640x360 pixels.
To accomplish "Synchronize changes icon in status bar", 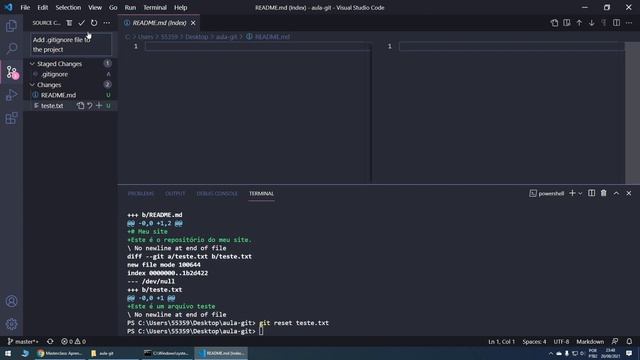I will click(50, 341).
